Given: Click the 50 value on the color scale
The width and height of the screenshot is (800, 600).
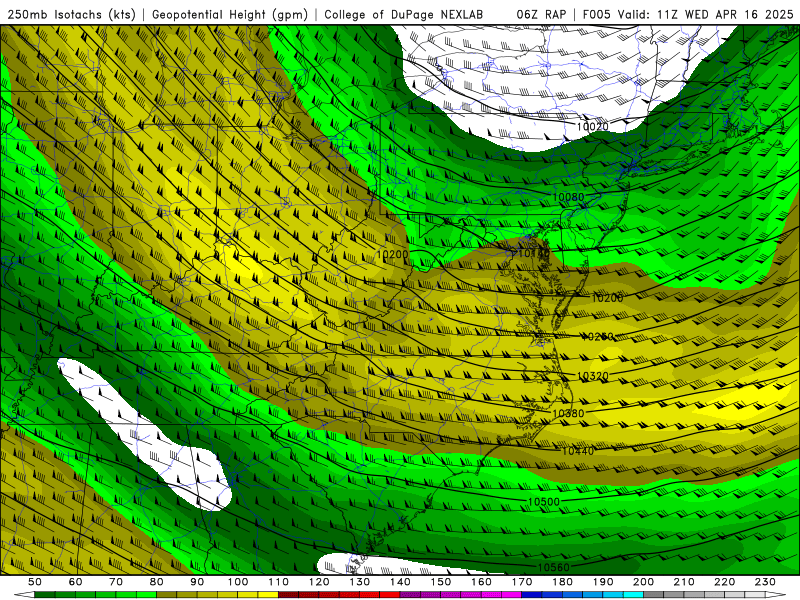Looking at the screenshot, I should 35,582.
